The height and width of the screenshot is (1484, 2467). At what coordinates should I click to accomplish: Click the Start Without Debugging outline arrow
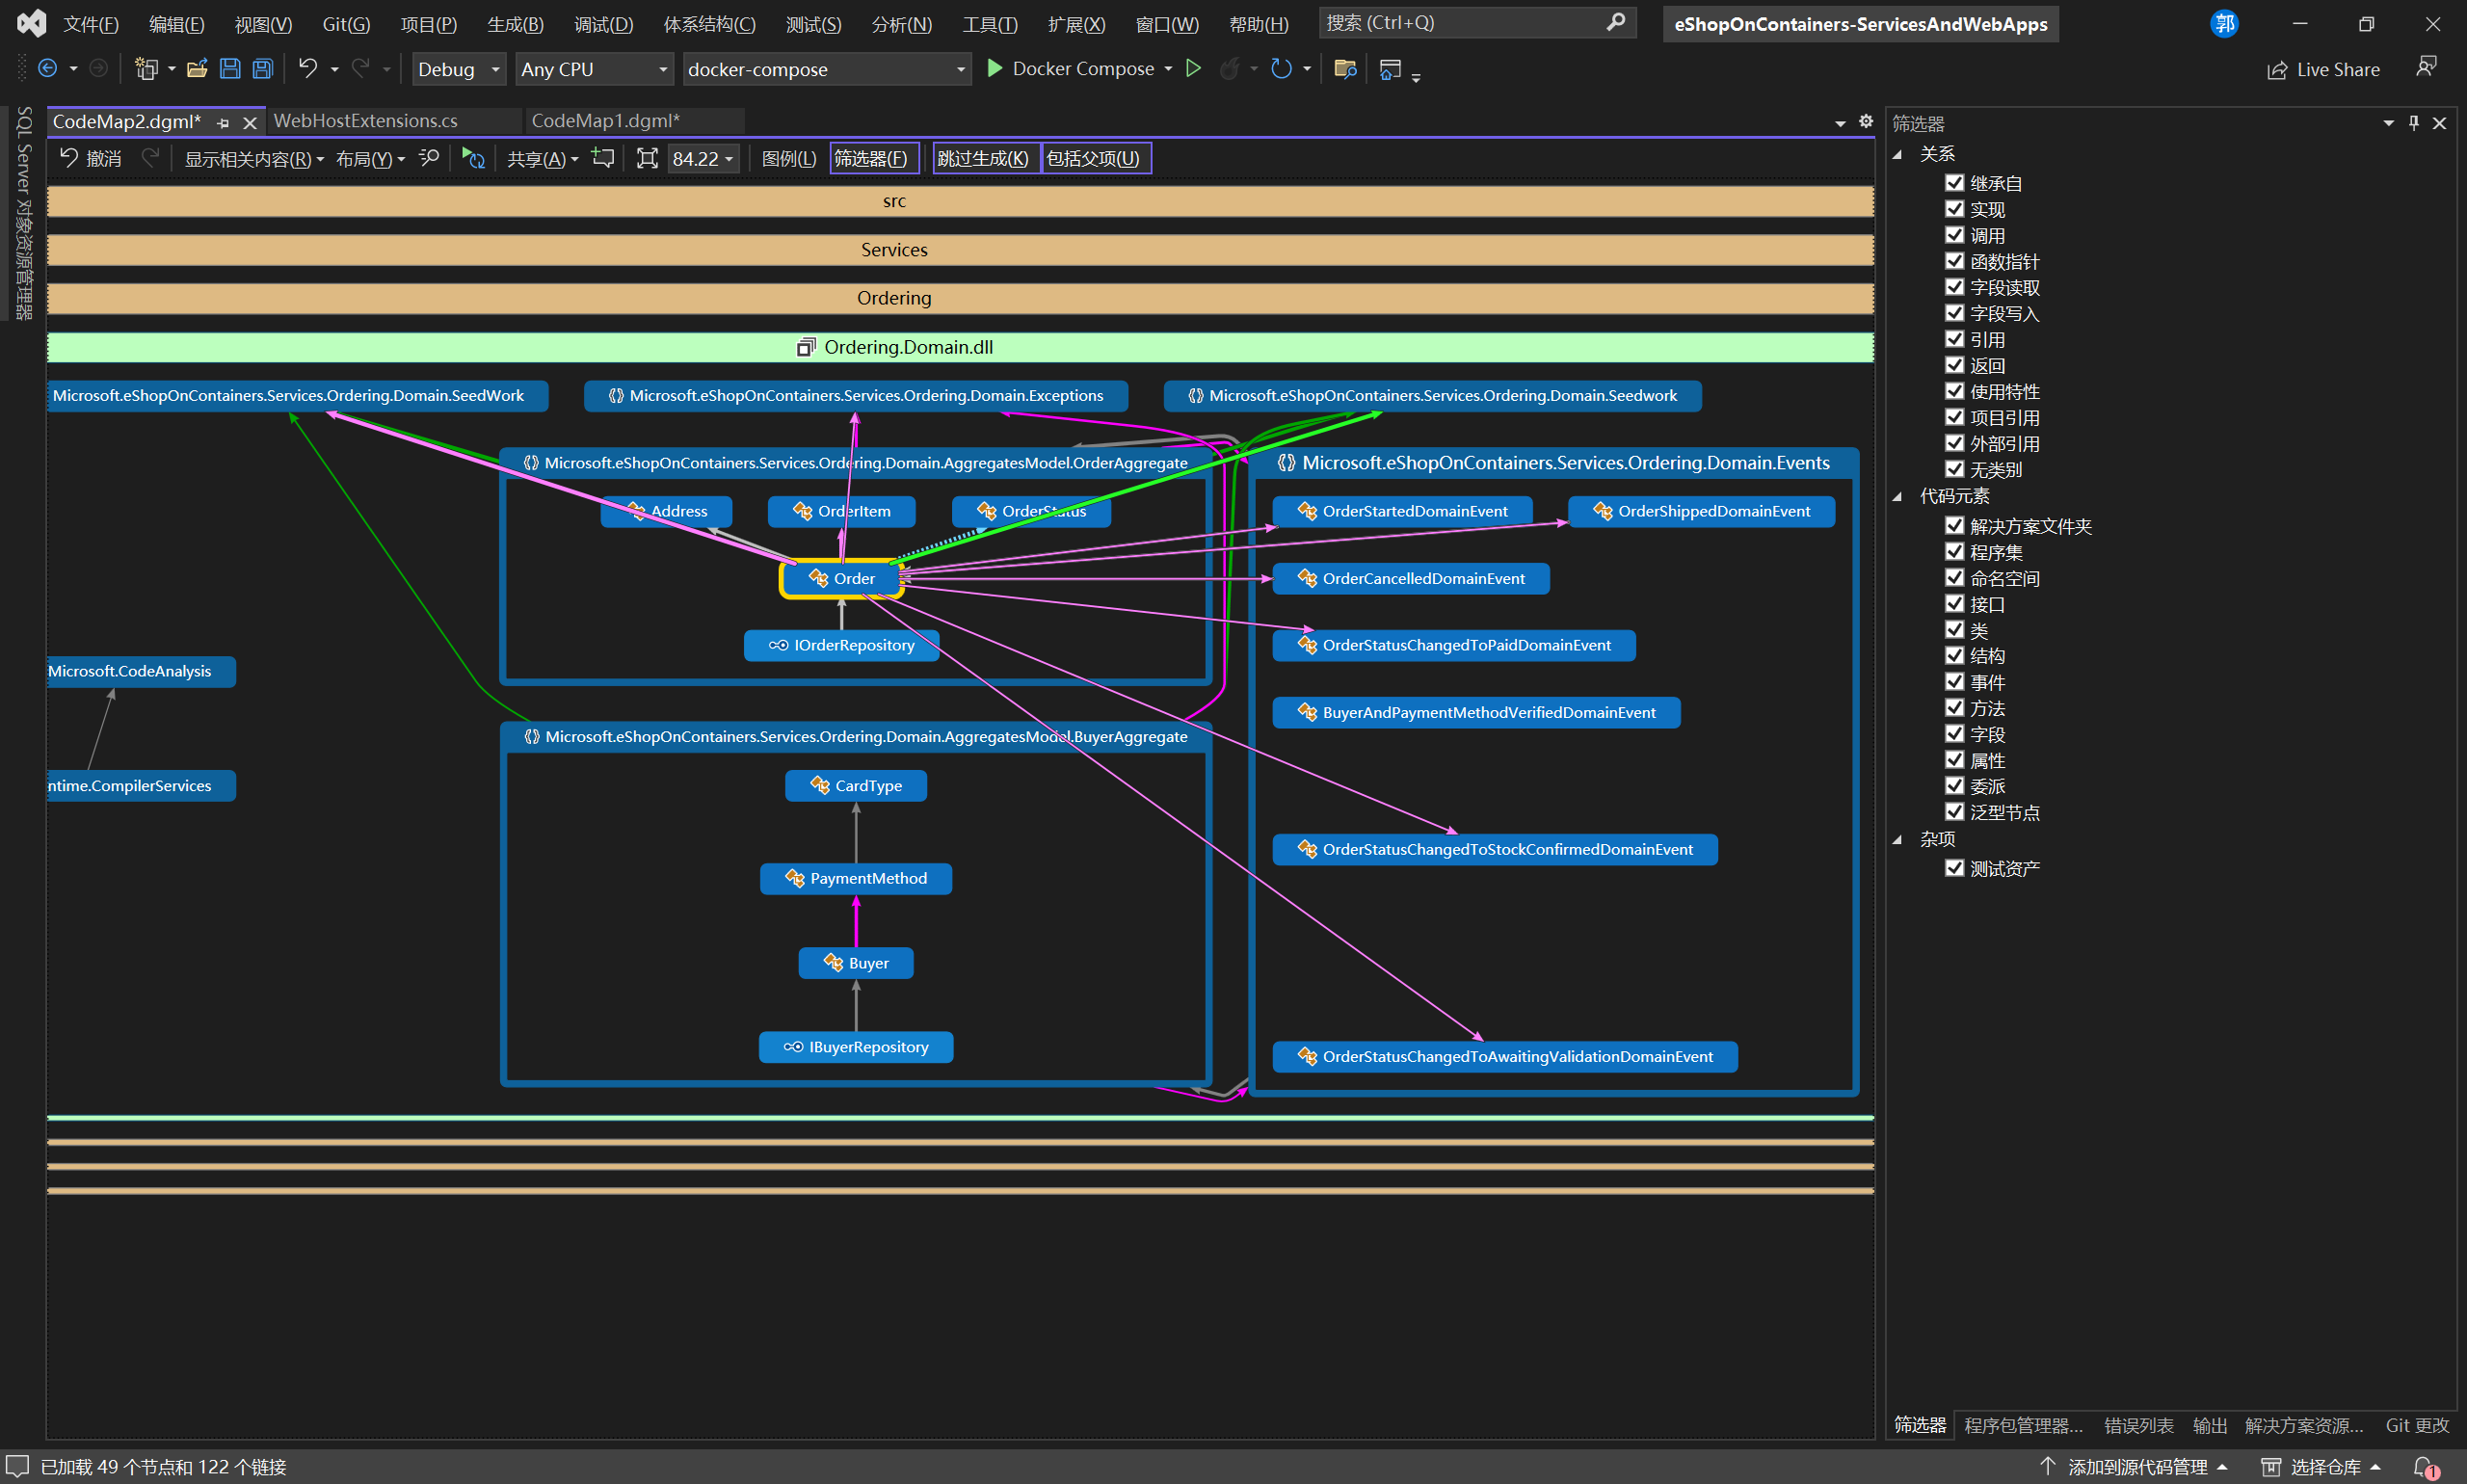tap(1193, 69)
